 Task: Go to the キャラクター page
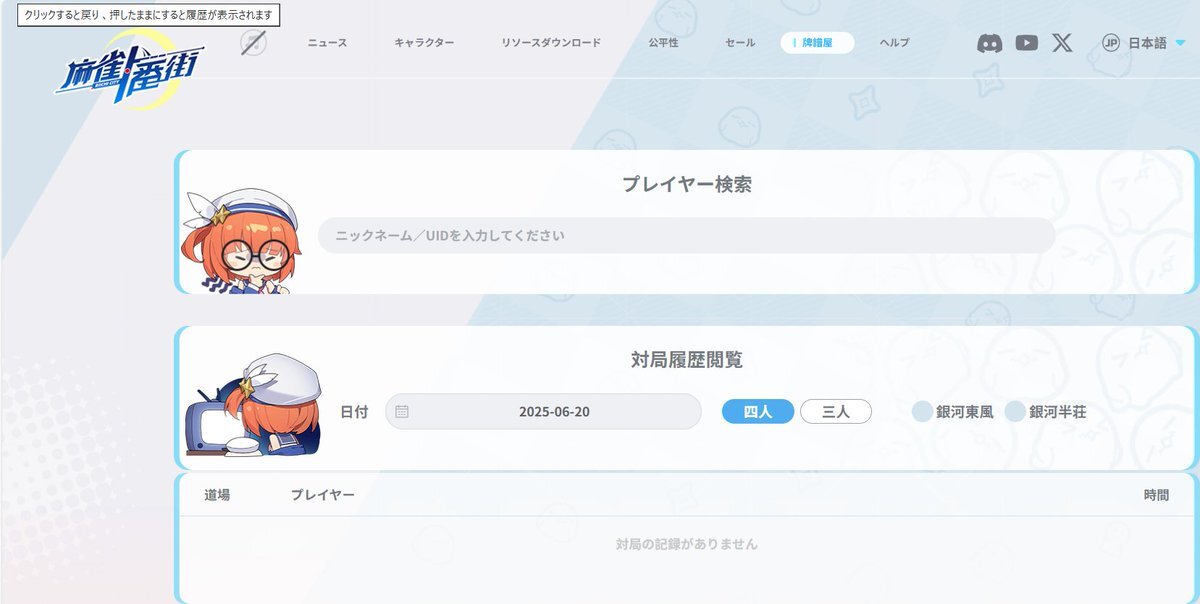[x=424, y=43]
